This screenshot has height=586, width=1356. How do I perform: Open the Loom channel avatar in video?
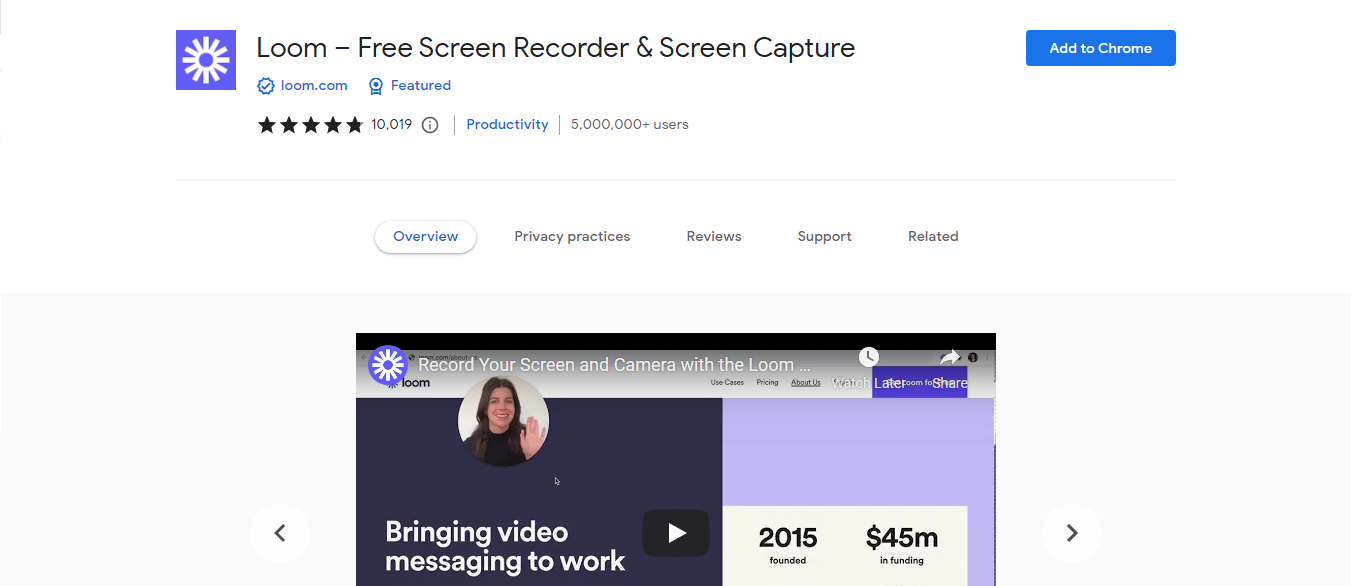click(388, 366)
